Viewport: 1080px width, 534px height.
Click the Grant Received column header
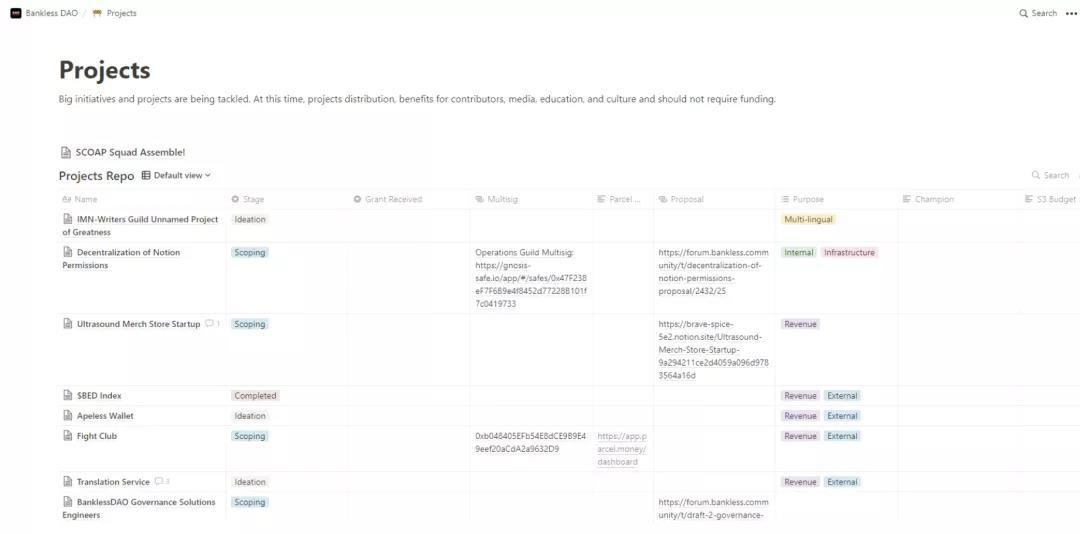(x=393, y=199)
